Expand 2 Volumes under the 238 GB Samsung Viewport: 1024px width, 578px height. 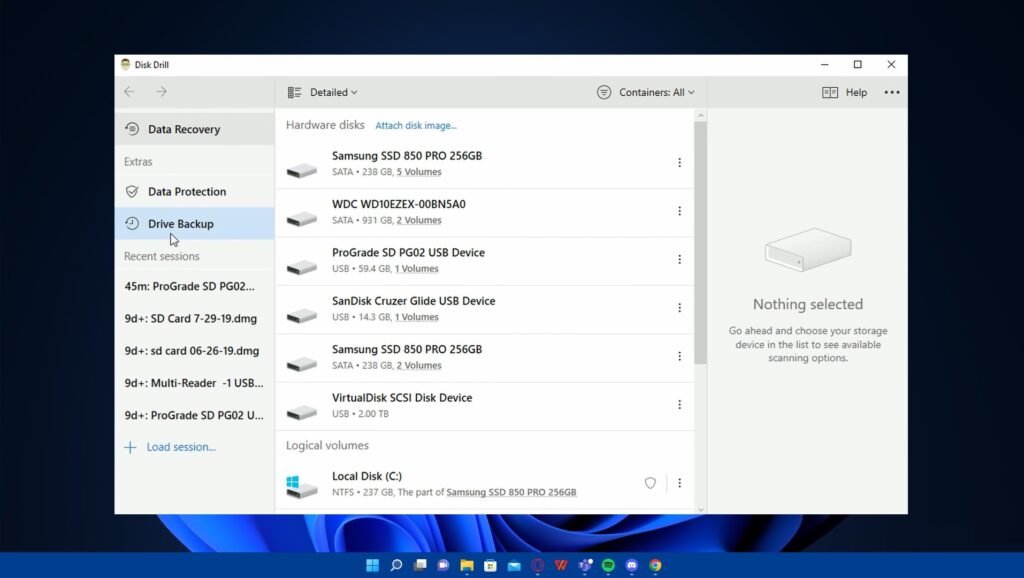pos(419,366)
